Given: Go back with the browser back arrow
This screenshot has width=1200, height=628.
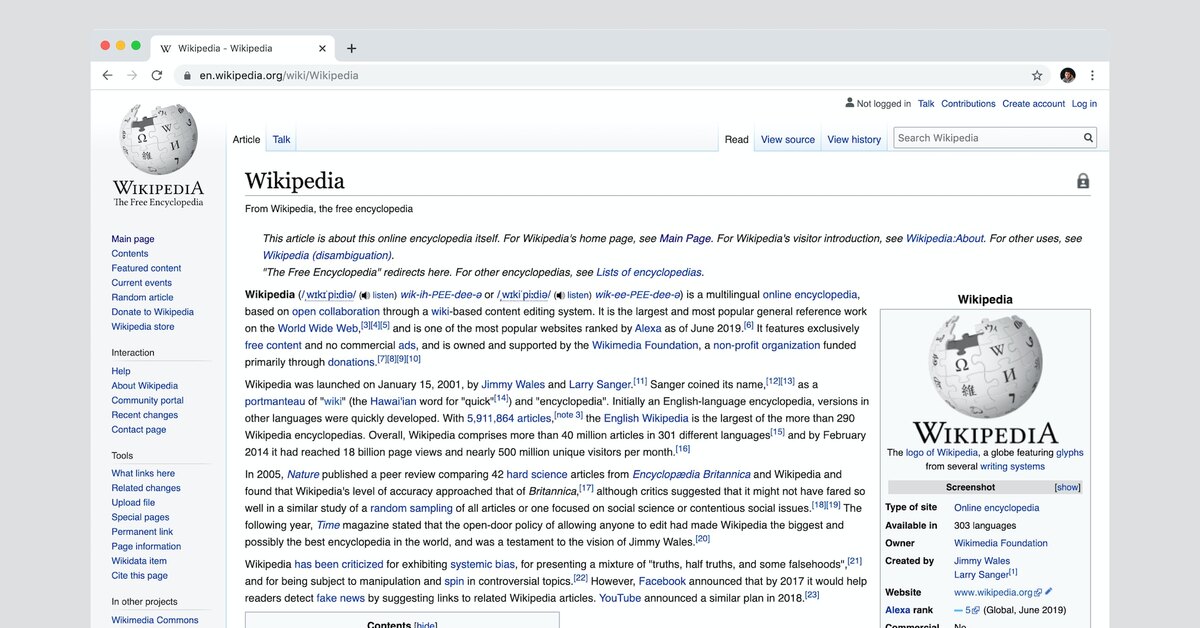Looking at the screenshot, I should click(x=107, y=75).
